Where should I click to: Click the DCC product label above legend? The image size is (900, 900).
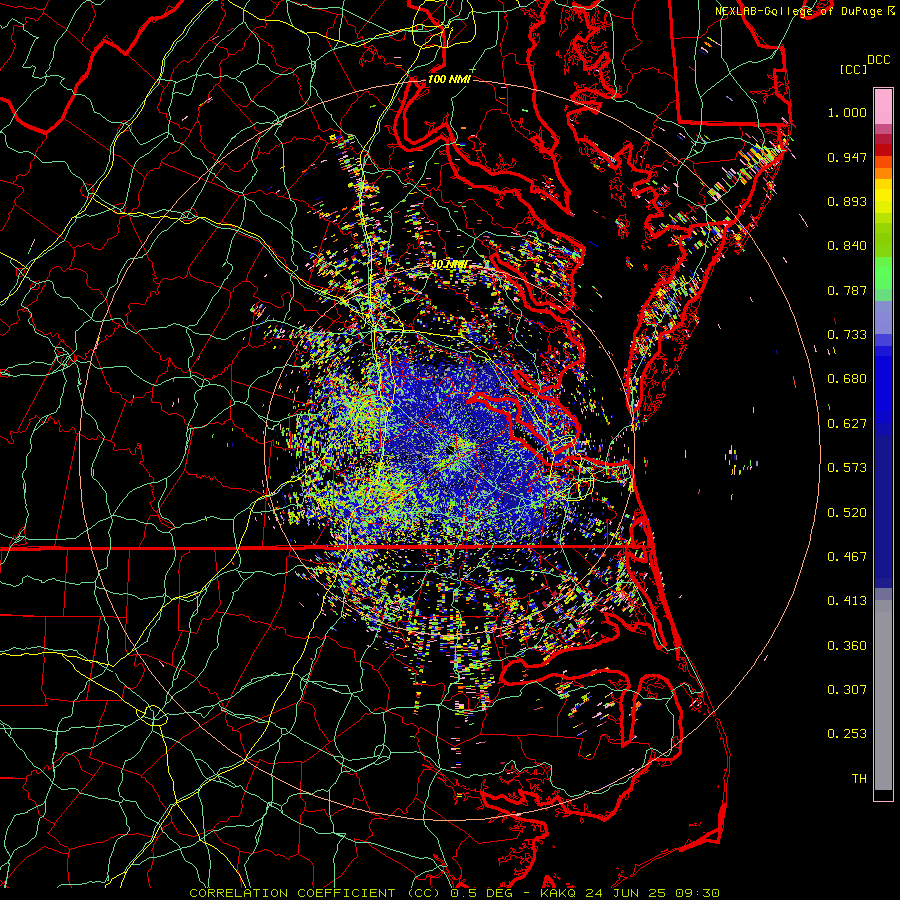(x=878, y=60)
